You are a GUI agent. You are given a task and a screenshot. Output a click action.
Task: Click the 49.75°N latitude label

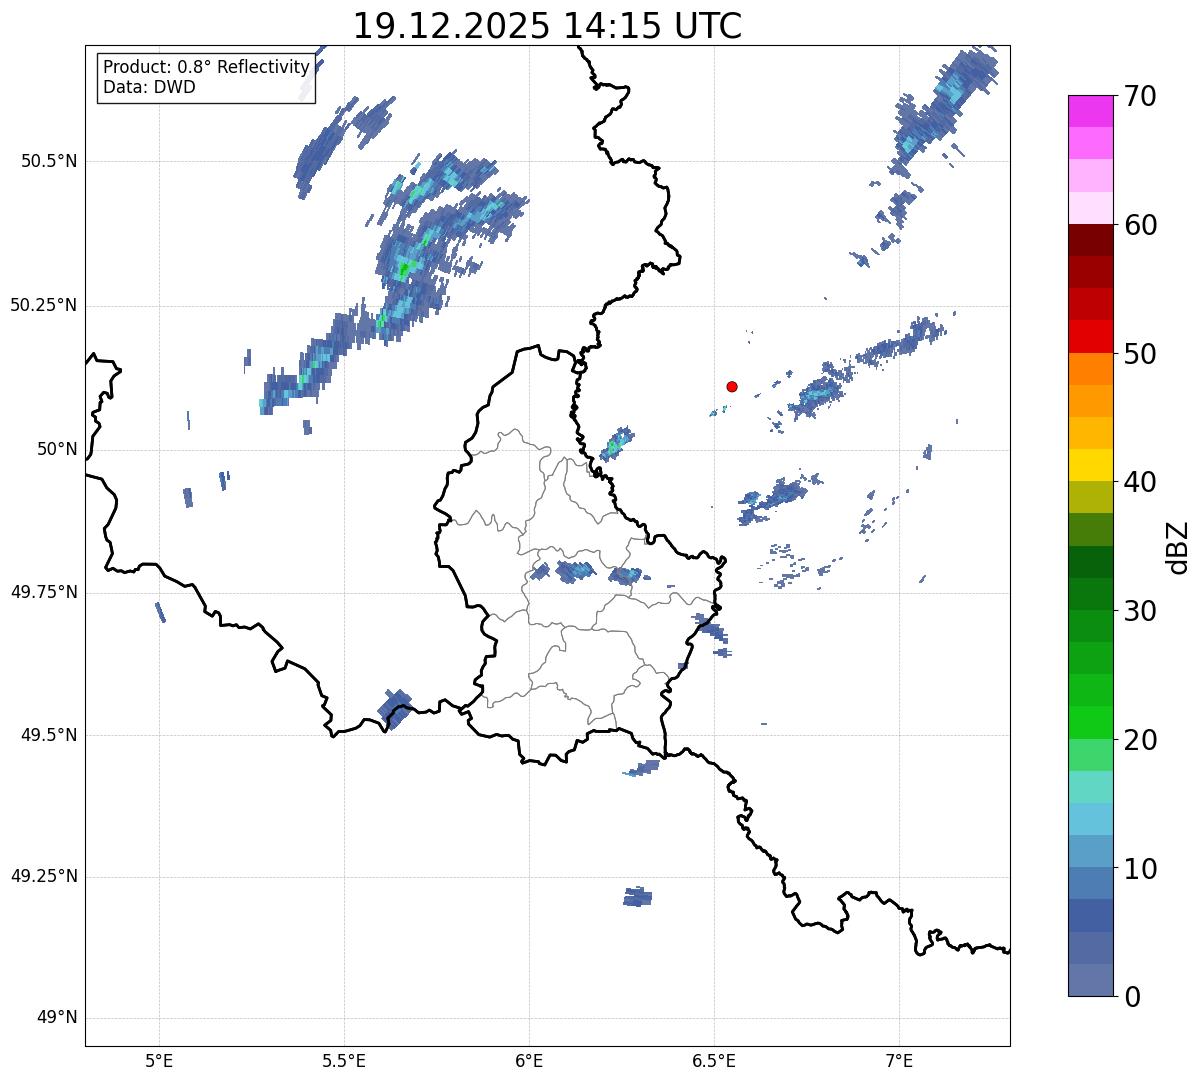coord(43,592)
